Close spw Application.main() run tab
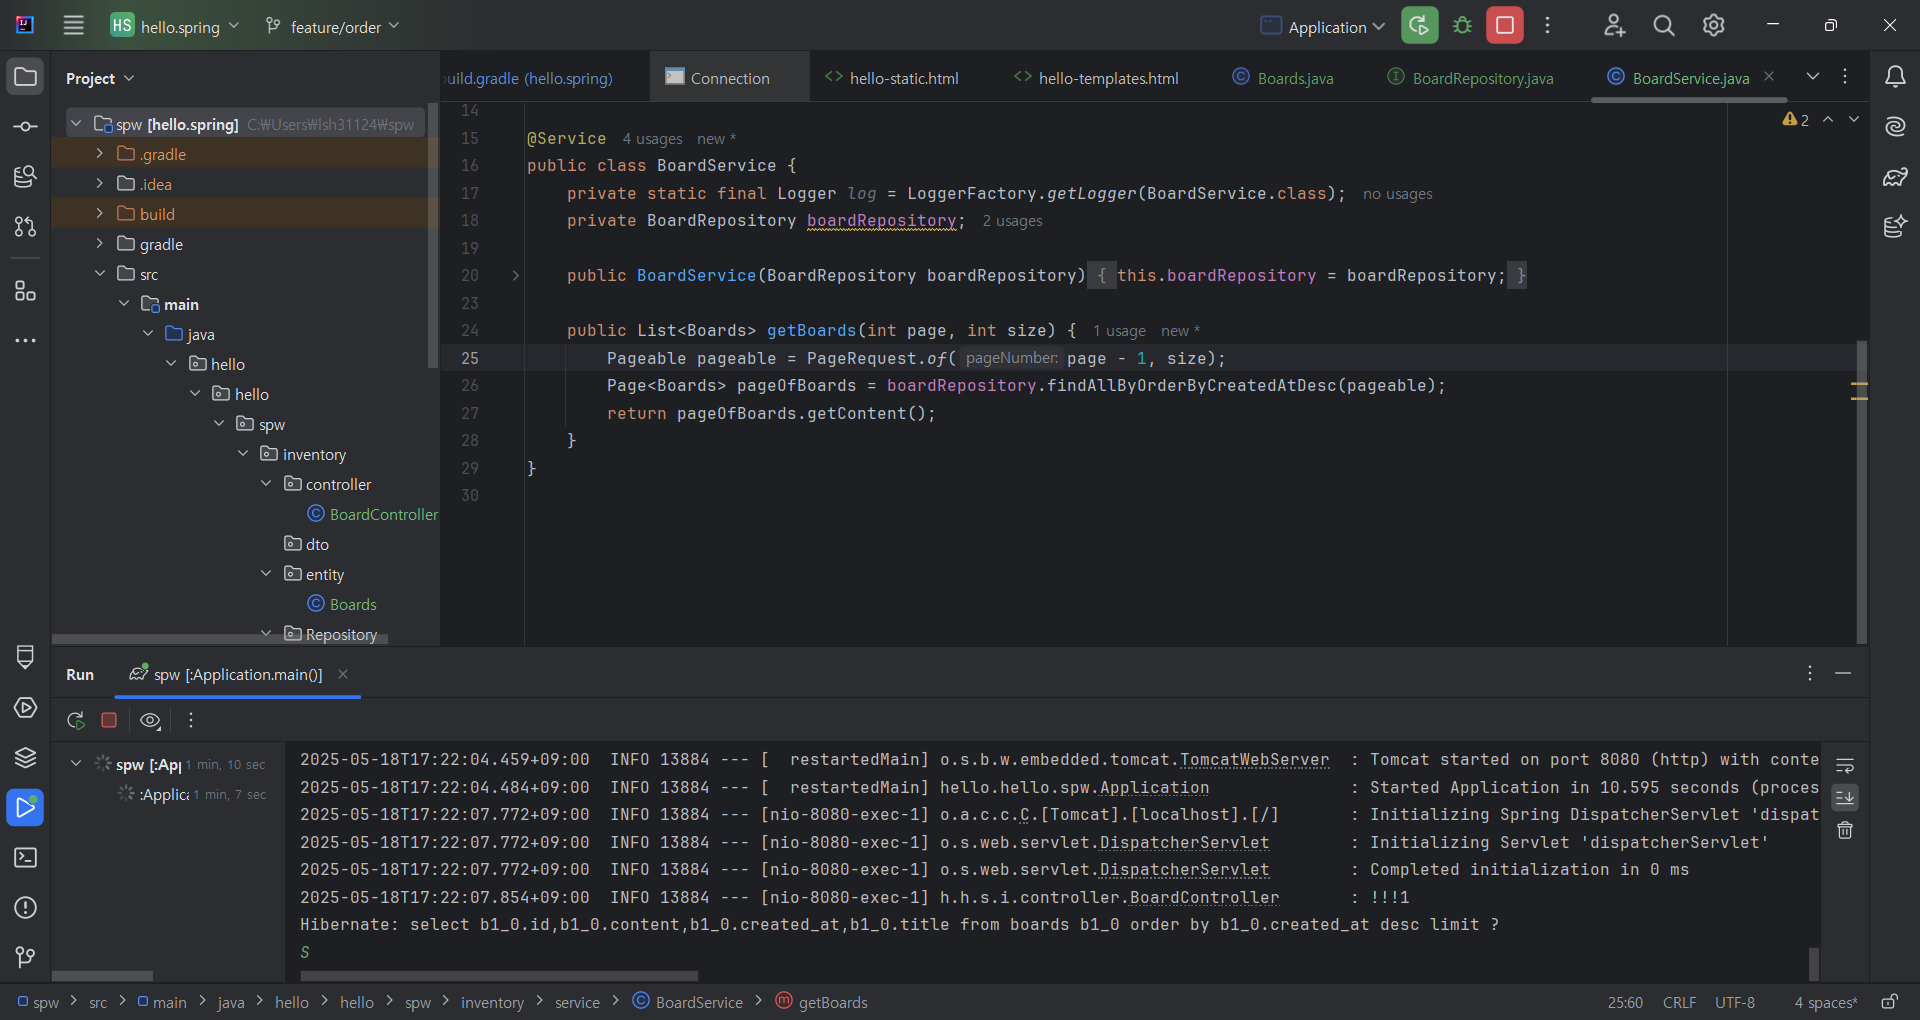 click(343, 674)
